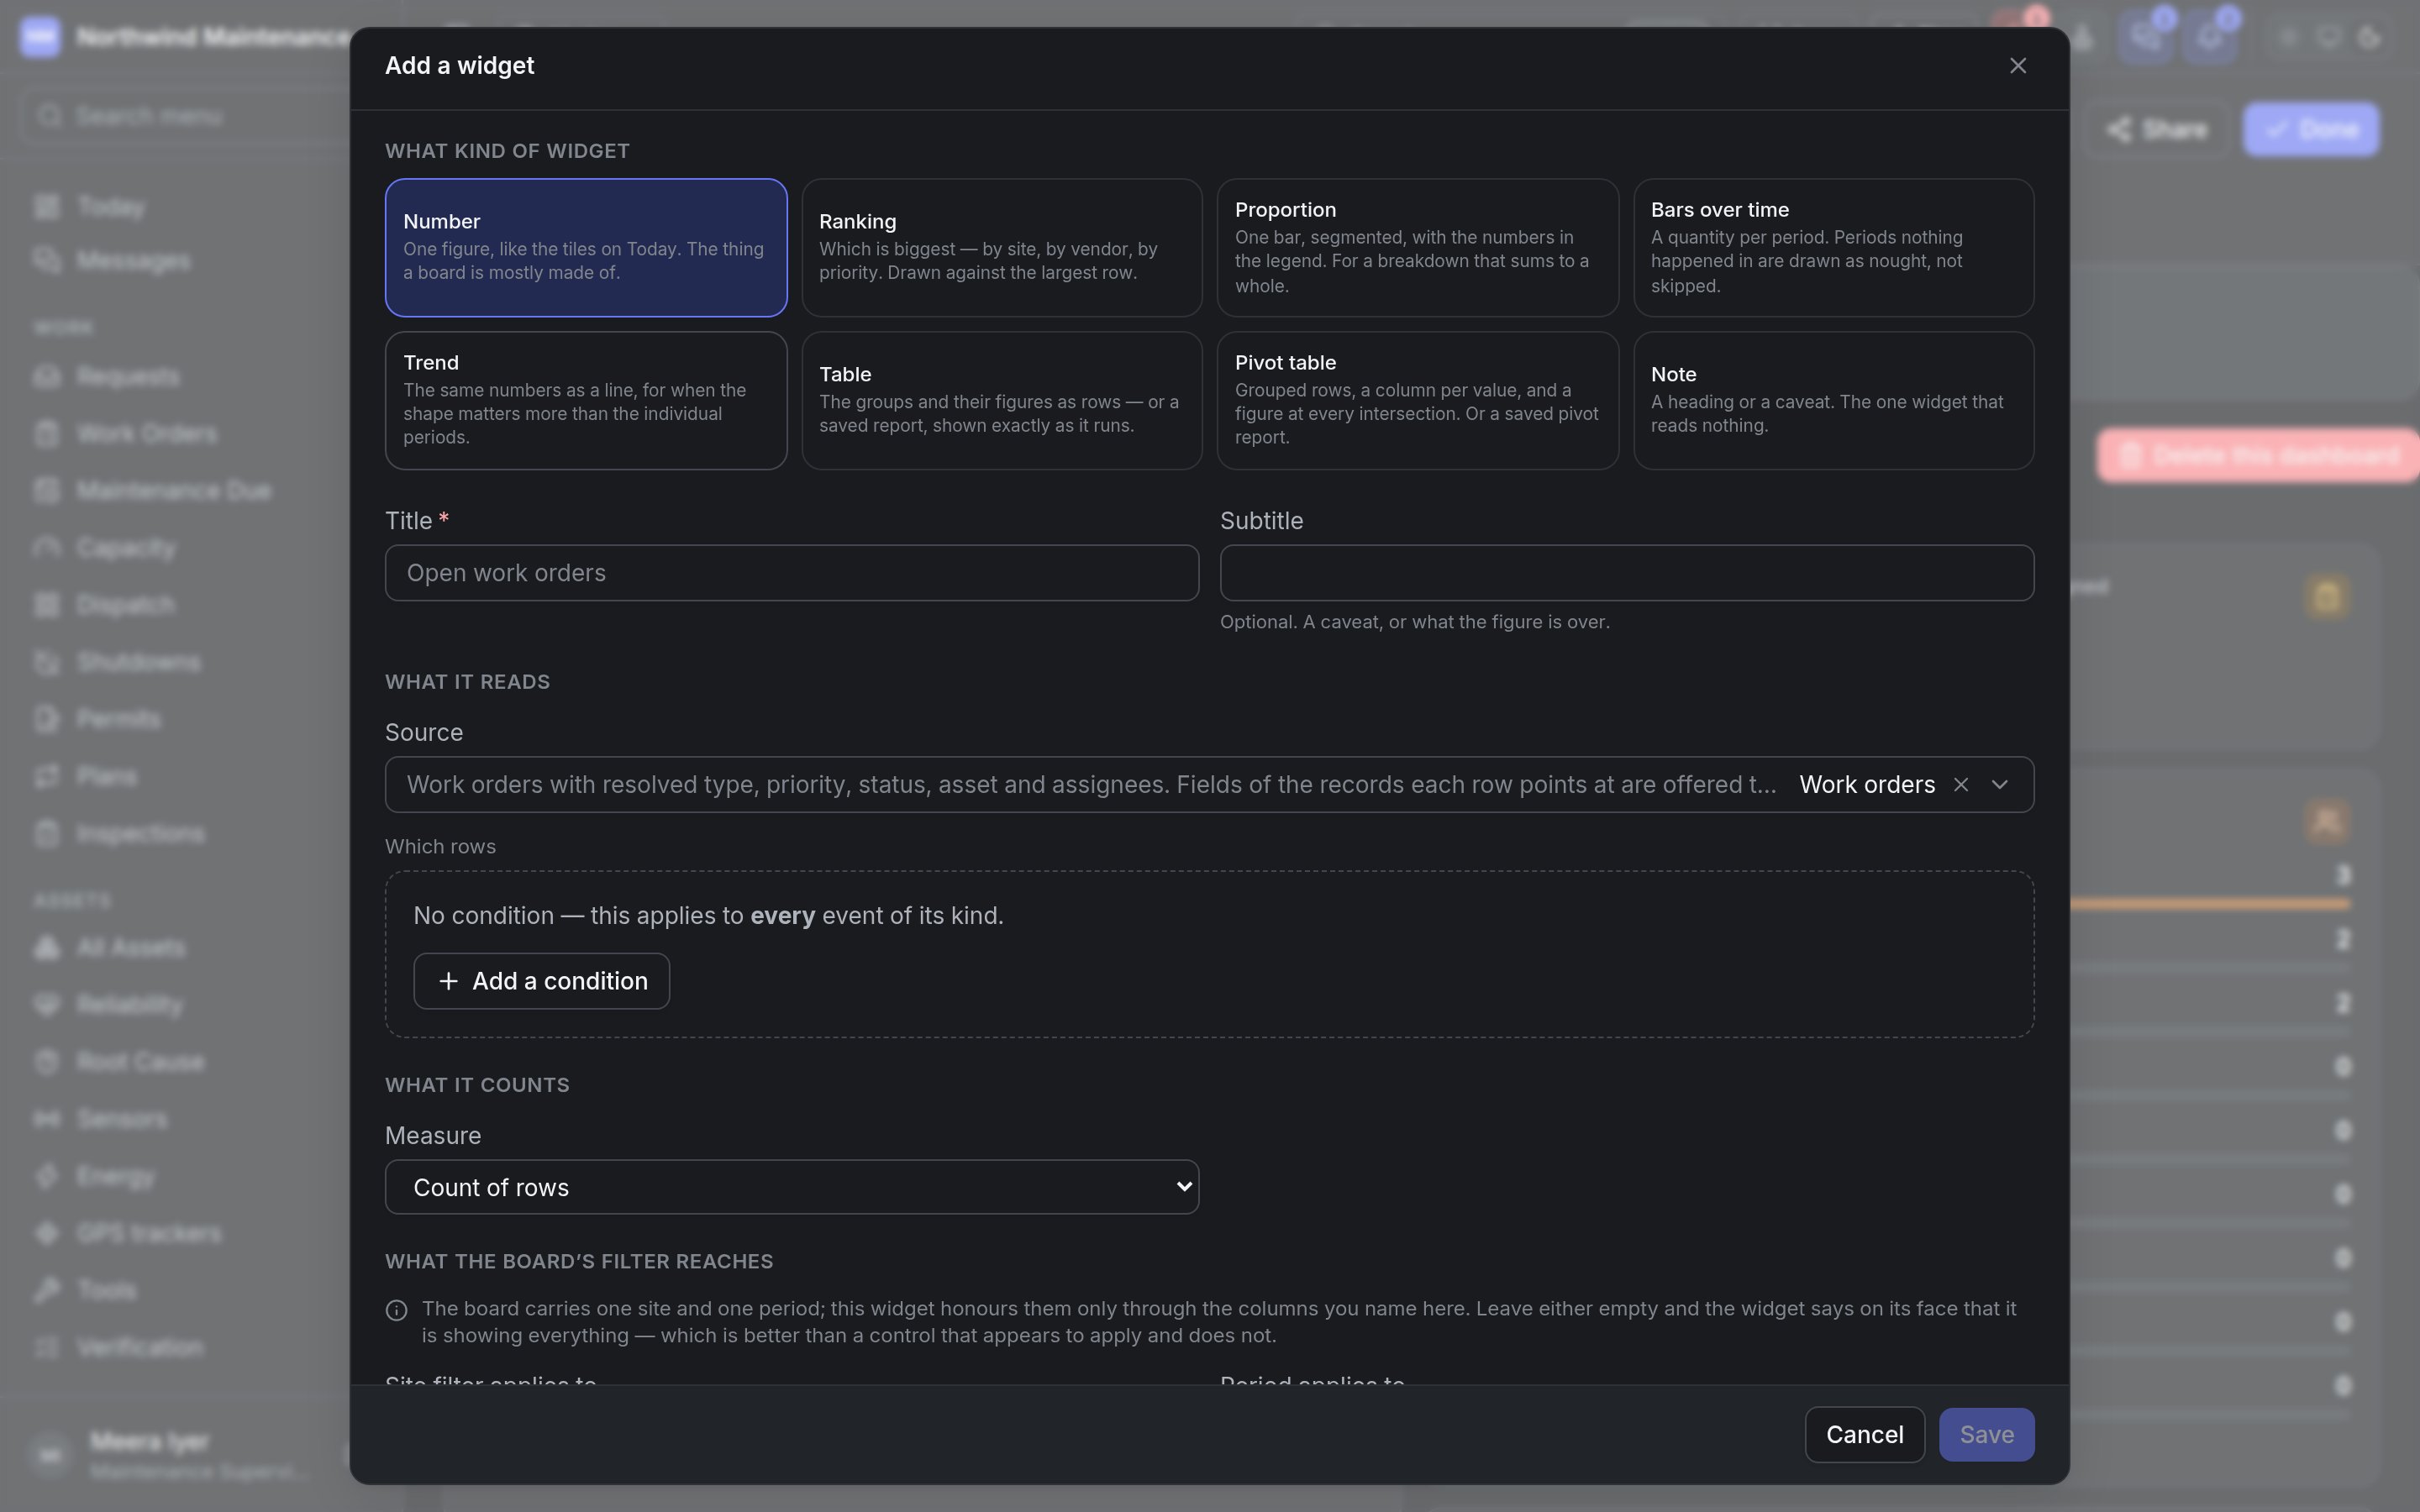Screen dimensions: 2420x1512
Task: Click the Dispatch sidebar icon
Action: coord(47,605)
